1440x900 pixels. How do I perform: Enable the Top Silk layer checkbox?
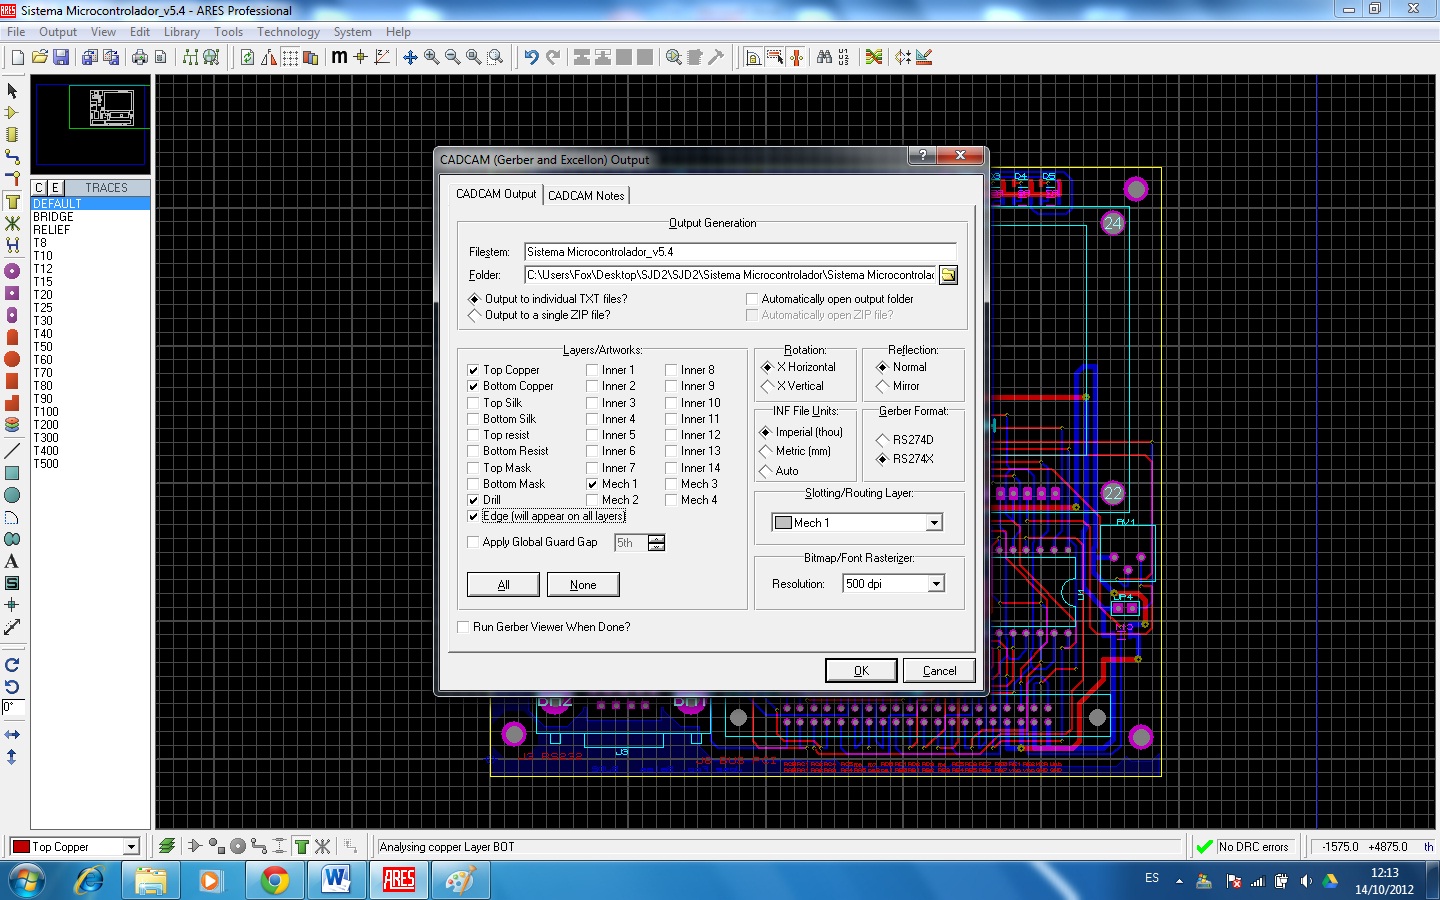tap(474, 403)
